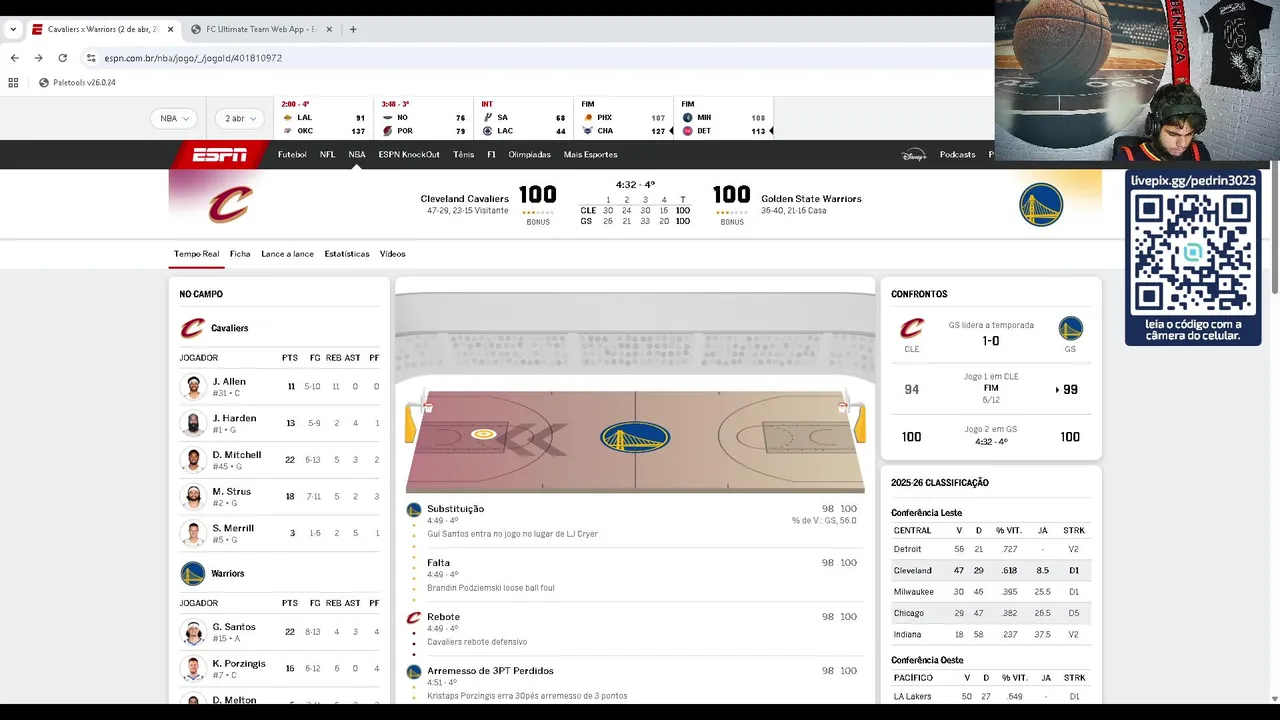Click J. Allen player headshot

pos(193,386)
